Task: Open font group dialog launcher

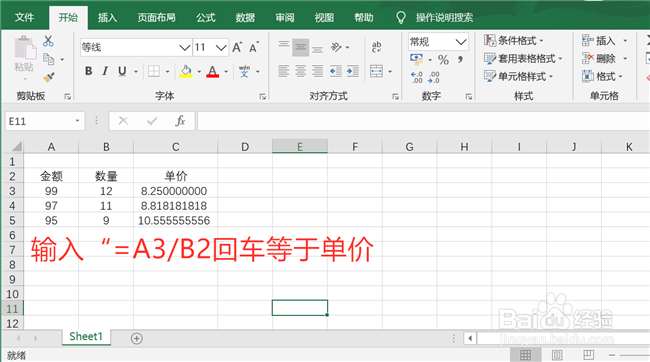Action: (262, 96)
